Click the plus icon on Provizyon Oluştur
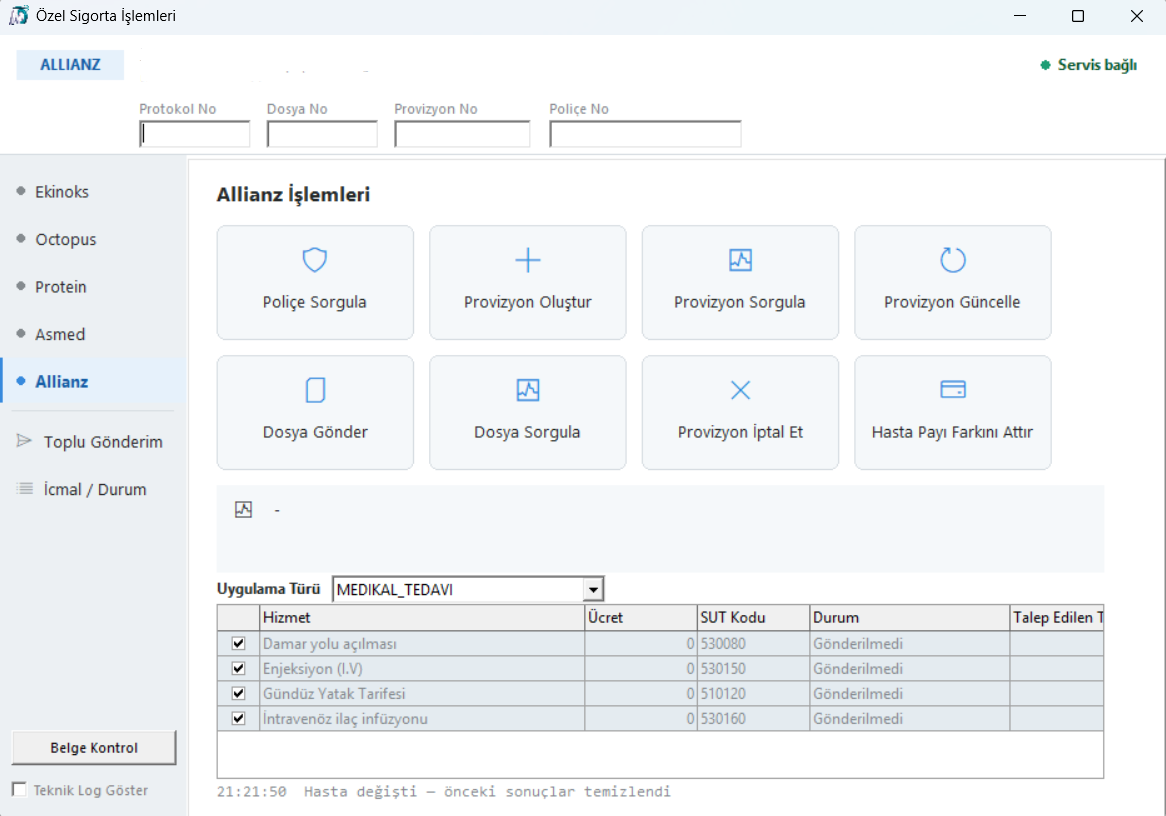Screen dimensions: 1166x816 tap(527, 260)
